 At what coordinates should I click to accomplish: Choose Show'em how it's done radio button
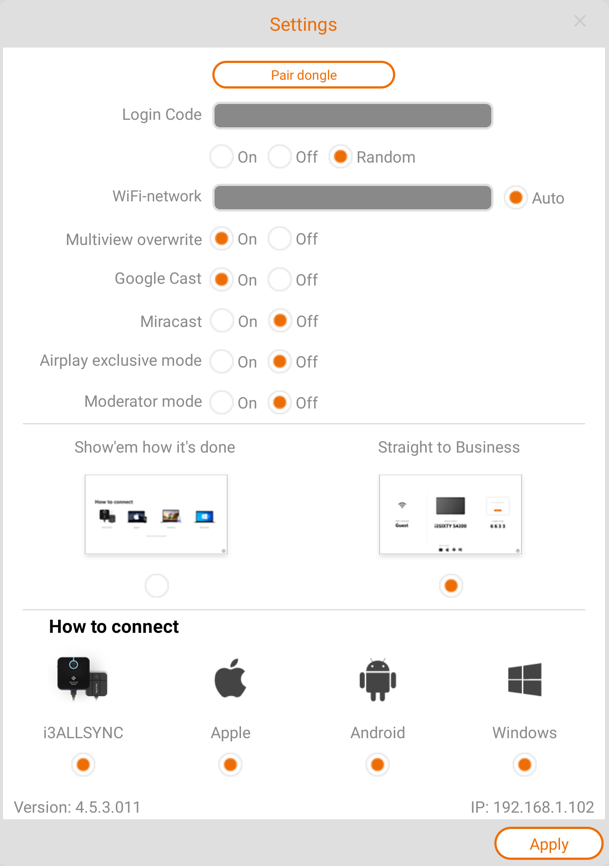pos(156,586)
